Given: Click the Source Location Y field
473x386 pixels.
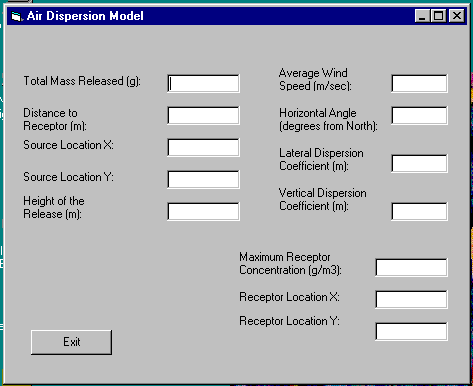Looking at the screenshot, I should click(x=203, y=179).
